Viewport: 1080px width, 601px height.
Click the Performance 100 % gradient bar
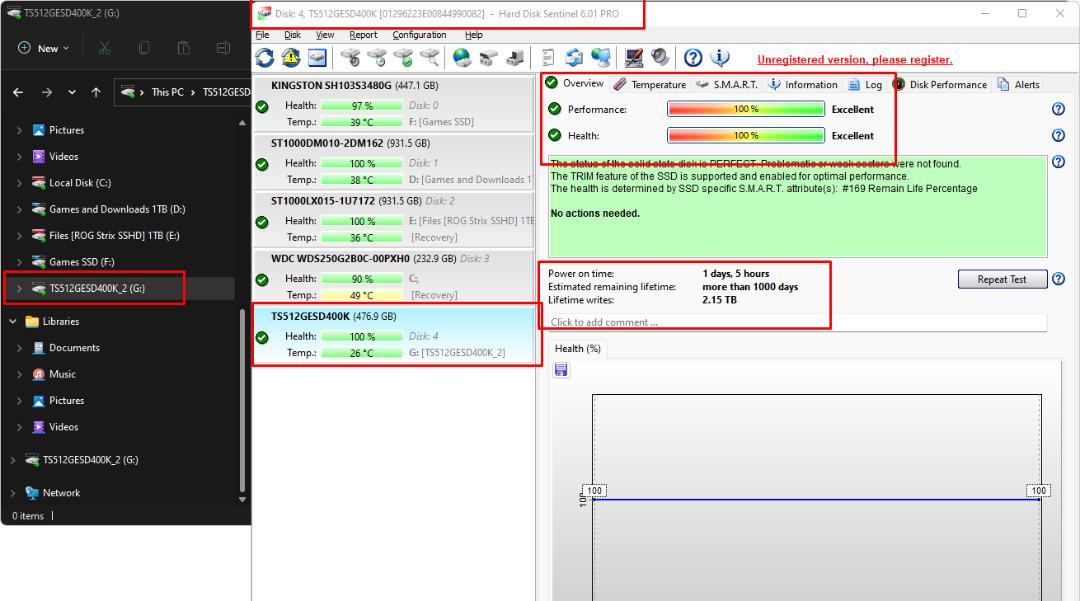click(x=745, y=109)
